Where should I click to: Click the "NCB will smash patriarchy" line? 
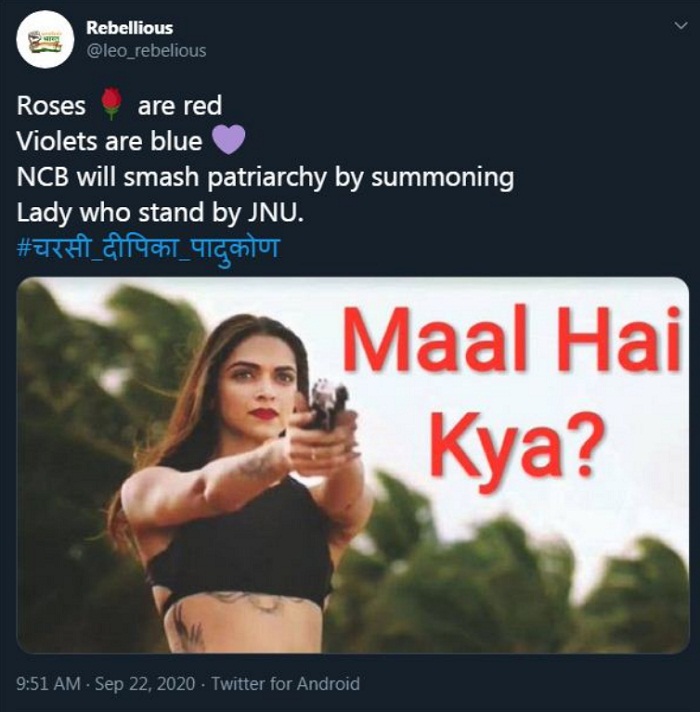[x=265, y=177]
